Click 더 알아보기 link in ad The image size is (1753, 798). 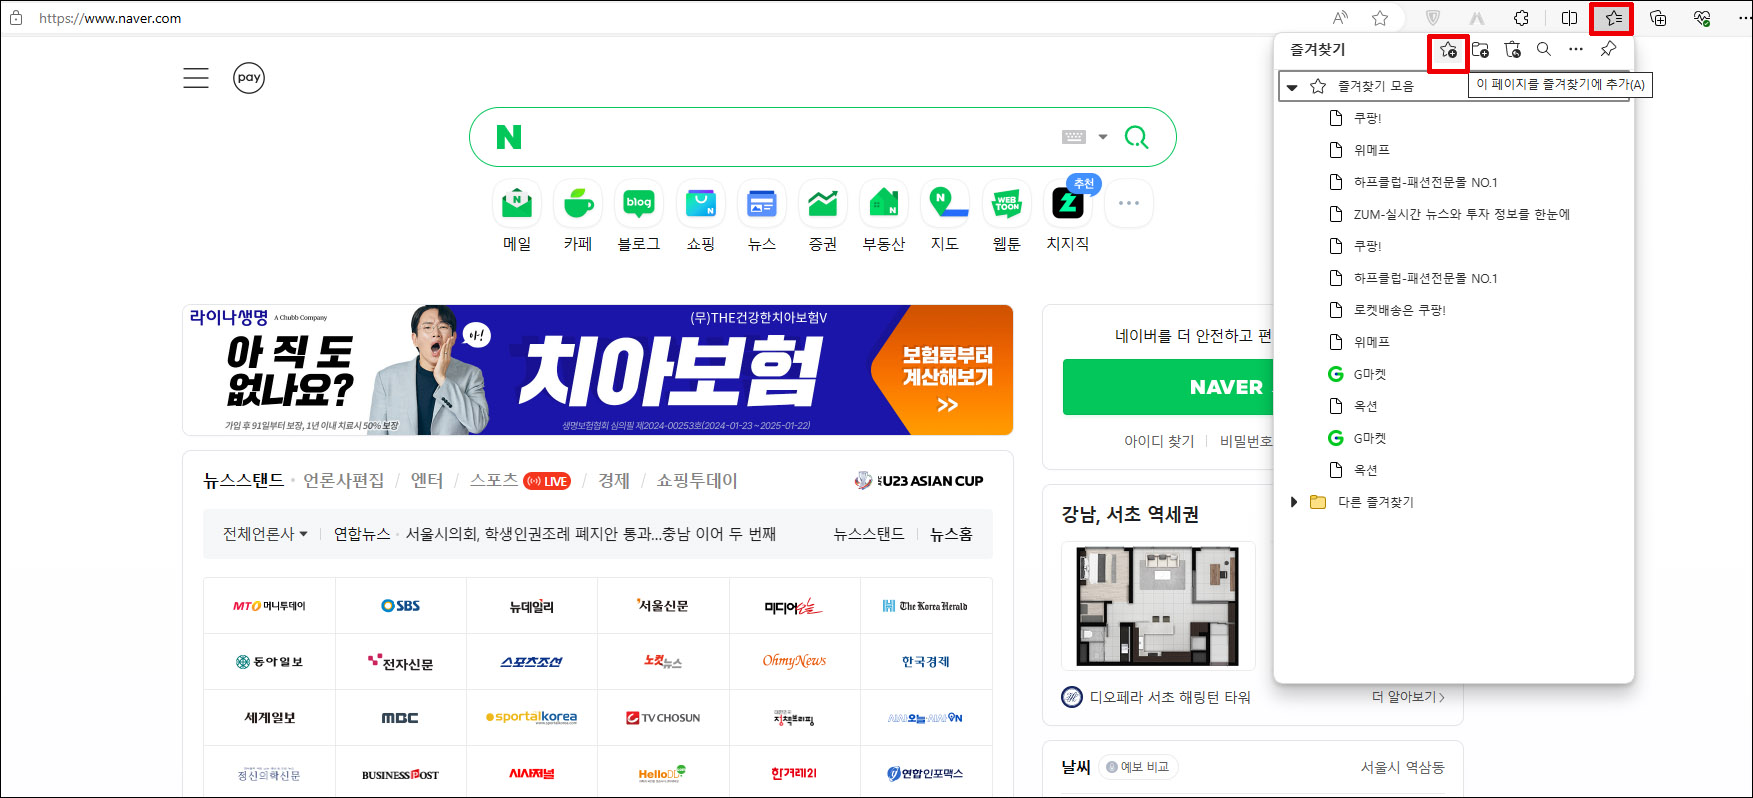1408,697
